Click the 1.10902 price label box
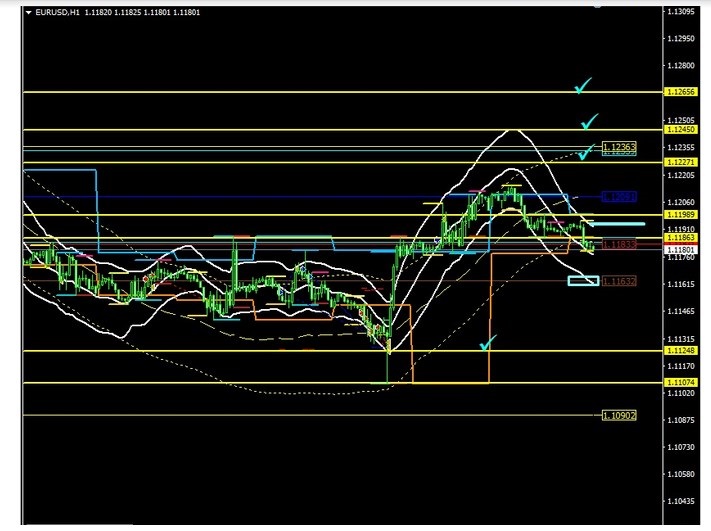 (x=619, y=415)
